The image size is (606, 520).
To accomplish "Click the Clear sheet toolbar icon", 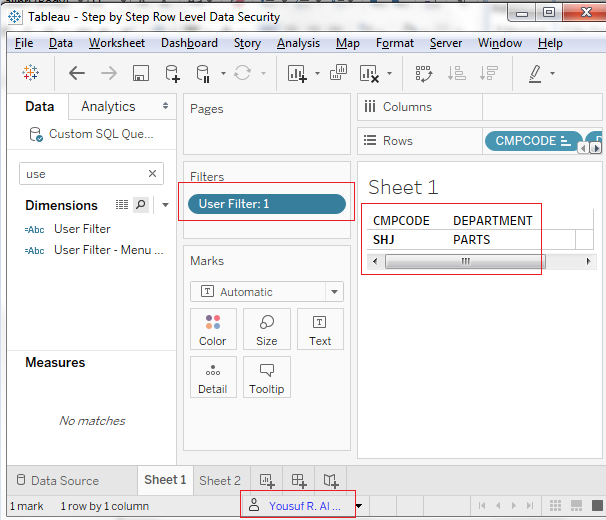I will point(369,73).
